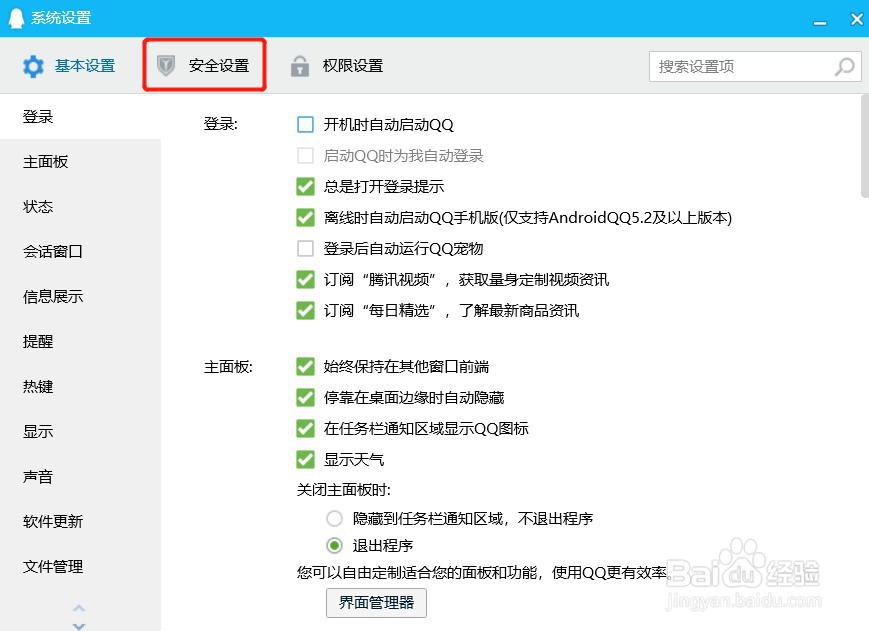
Task: Go to 提醒 sidebar section
Action: click(80, 341)
